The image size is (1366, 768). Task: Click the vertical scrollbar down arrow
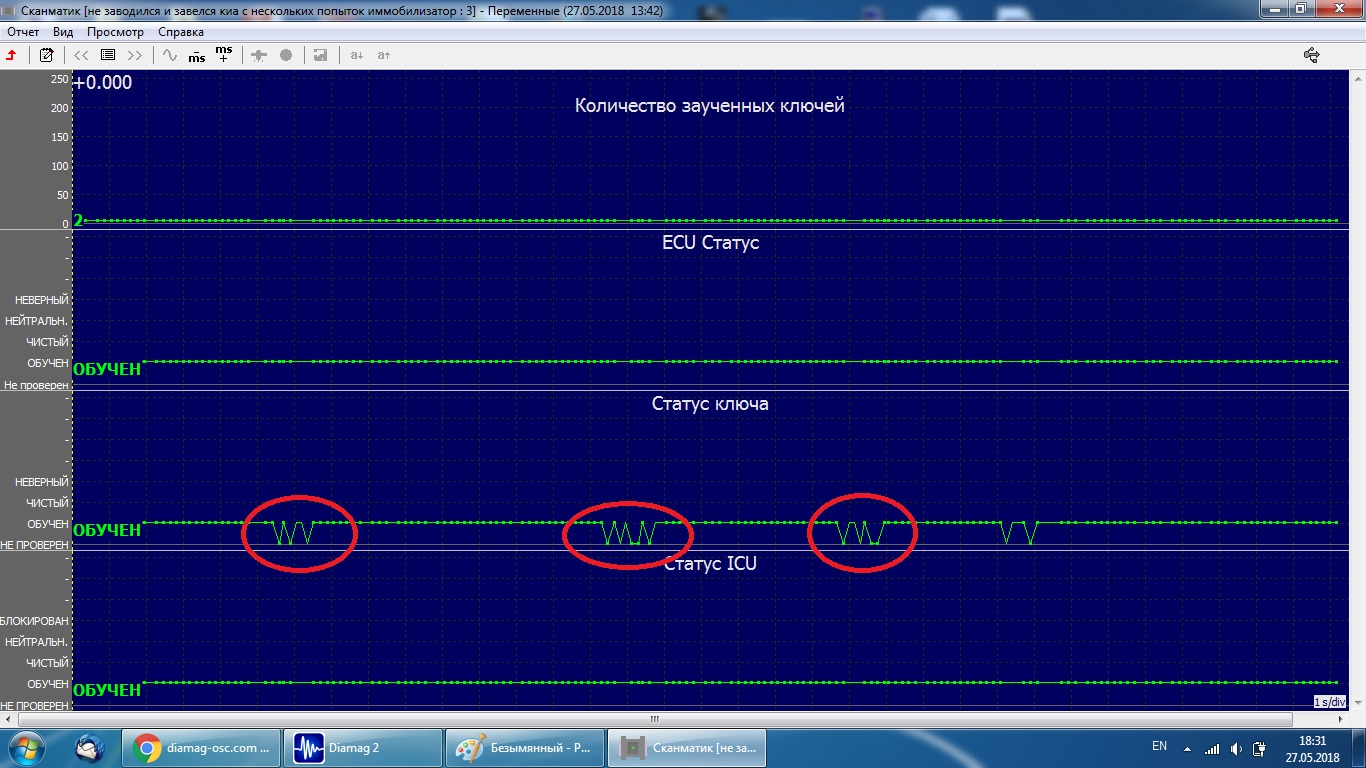[x=1358, y=704]
